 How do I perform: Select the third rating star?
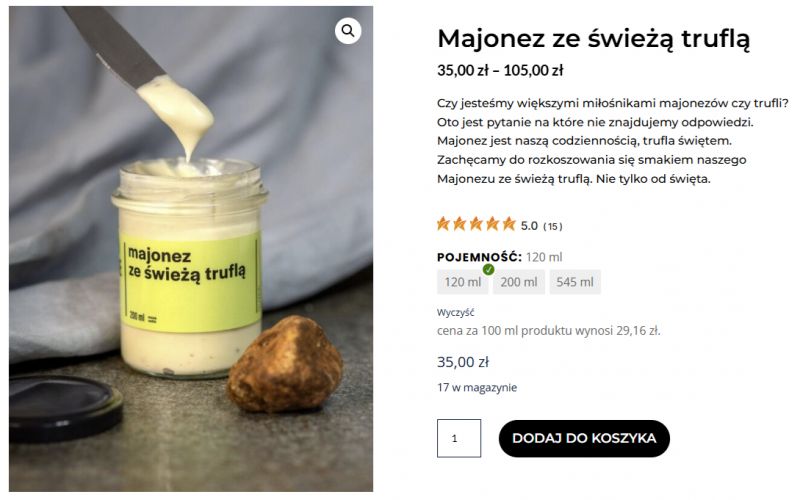[476, 224]
